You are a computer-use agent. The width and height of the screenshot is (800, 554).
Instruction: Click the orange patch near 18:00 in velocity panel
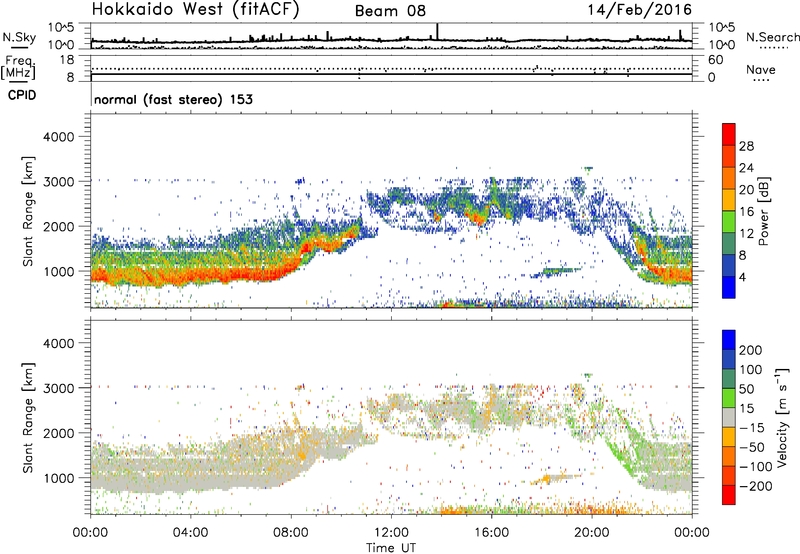point(547,479)
